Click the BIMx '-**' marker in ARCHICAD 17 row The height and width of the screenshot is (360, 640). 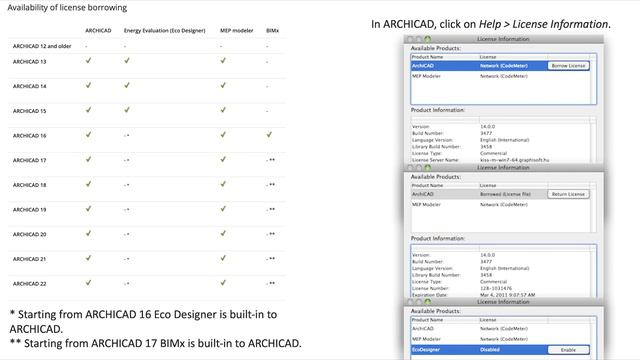(270, 160)
